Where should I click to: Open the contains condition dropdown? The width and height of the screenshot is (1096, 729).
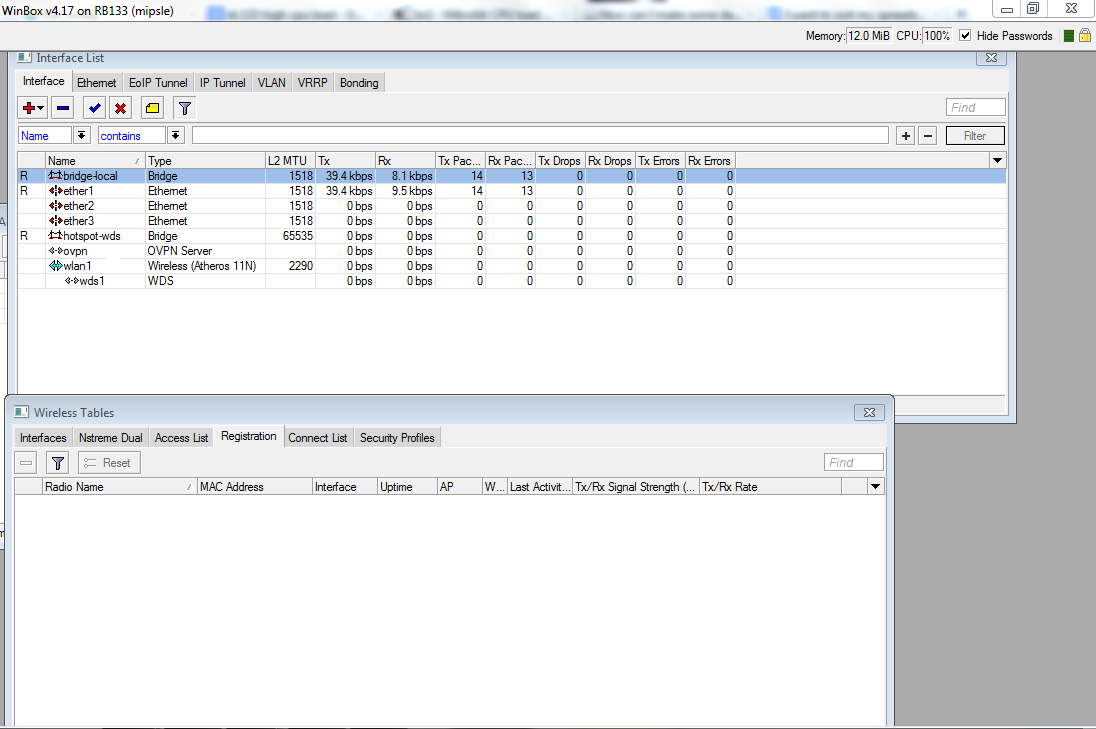pyautogui.click(x=175, y=134)
